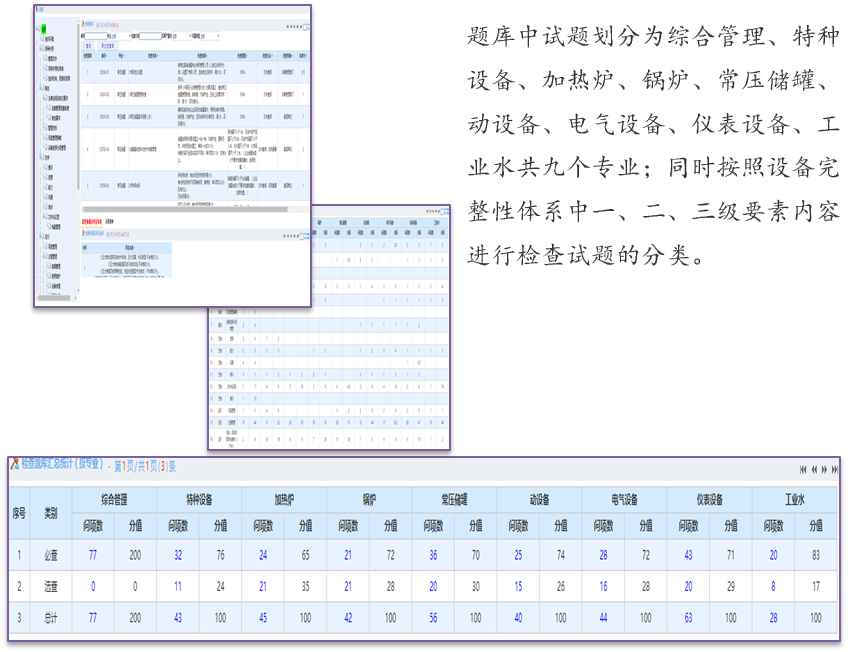The image size is (861, 652).
Task: Click 必查 score 76 under 特种设备
Action: (220, 555)
